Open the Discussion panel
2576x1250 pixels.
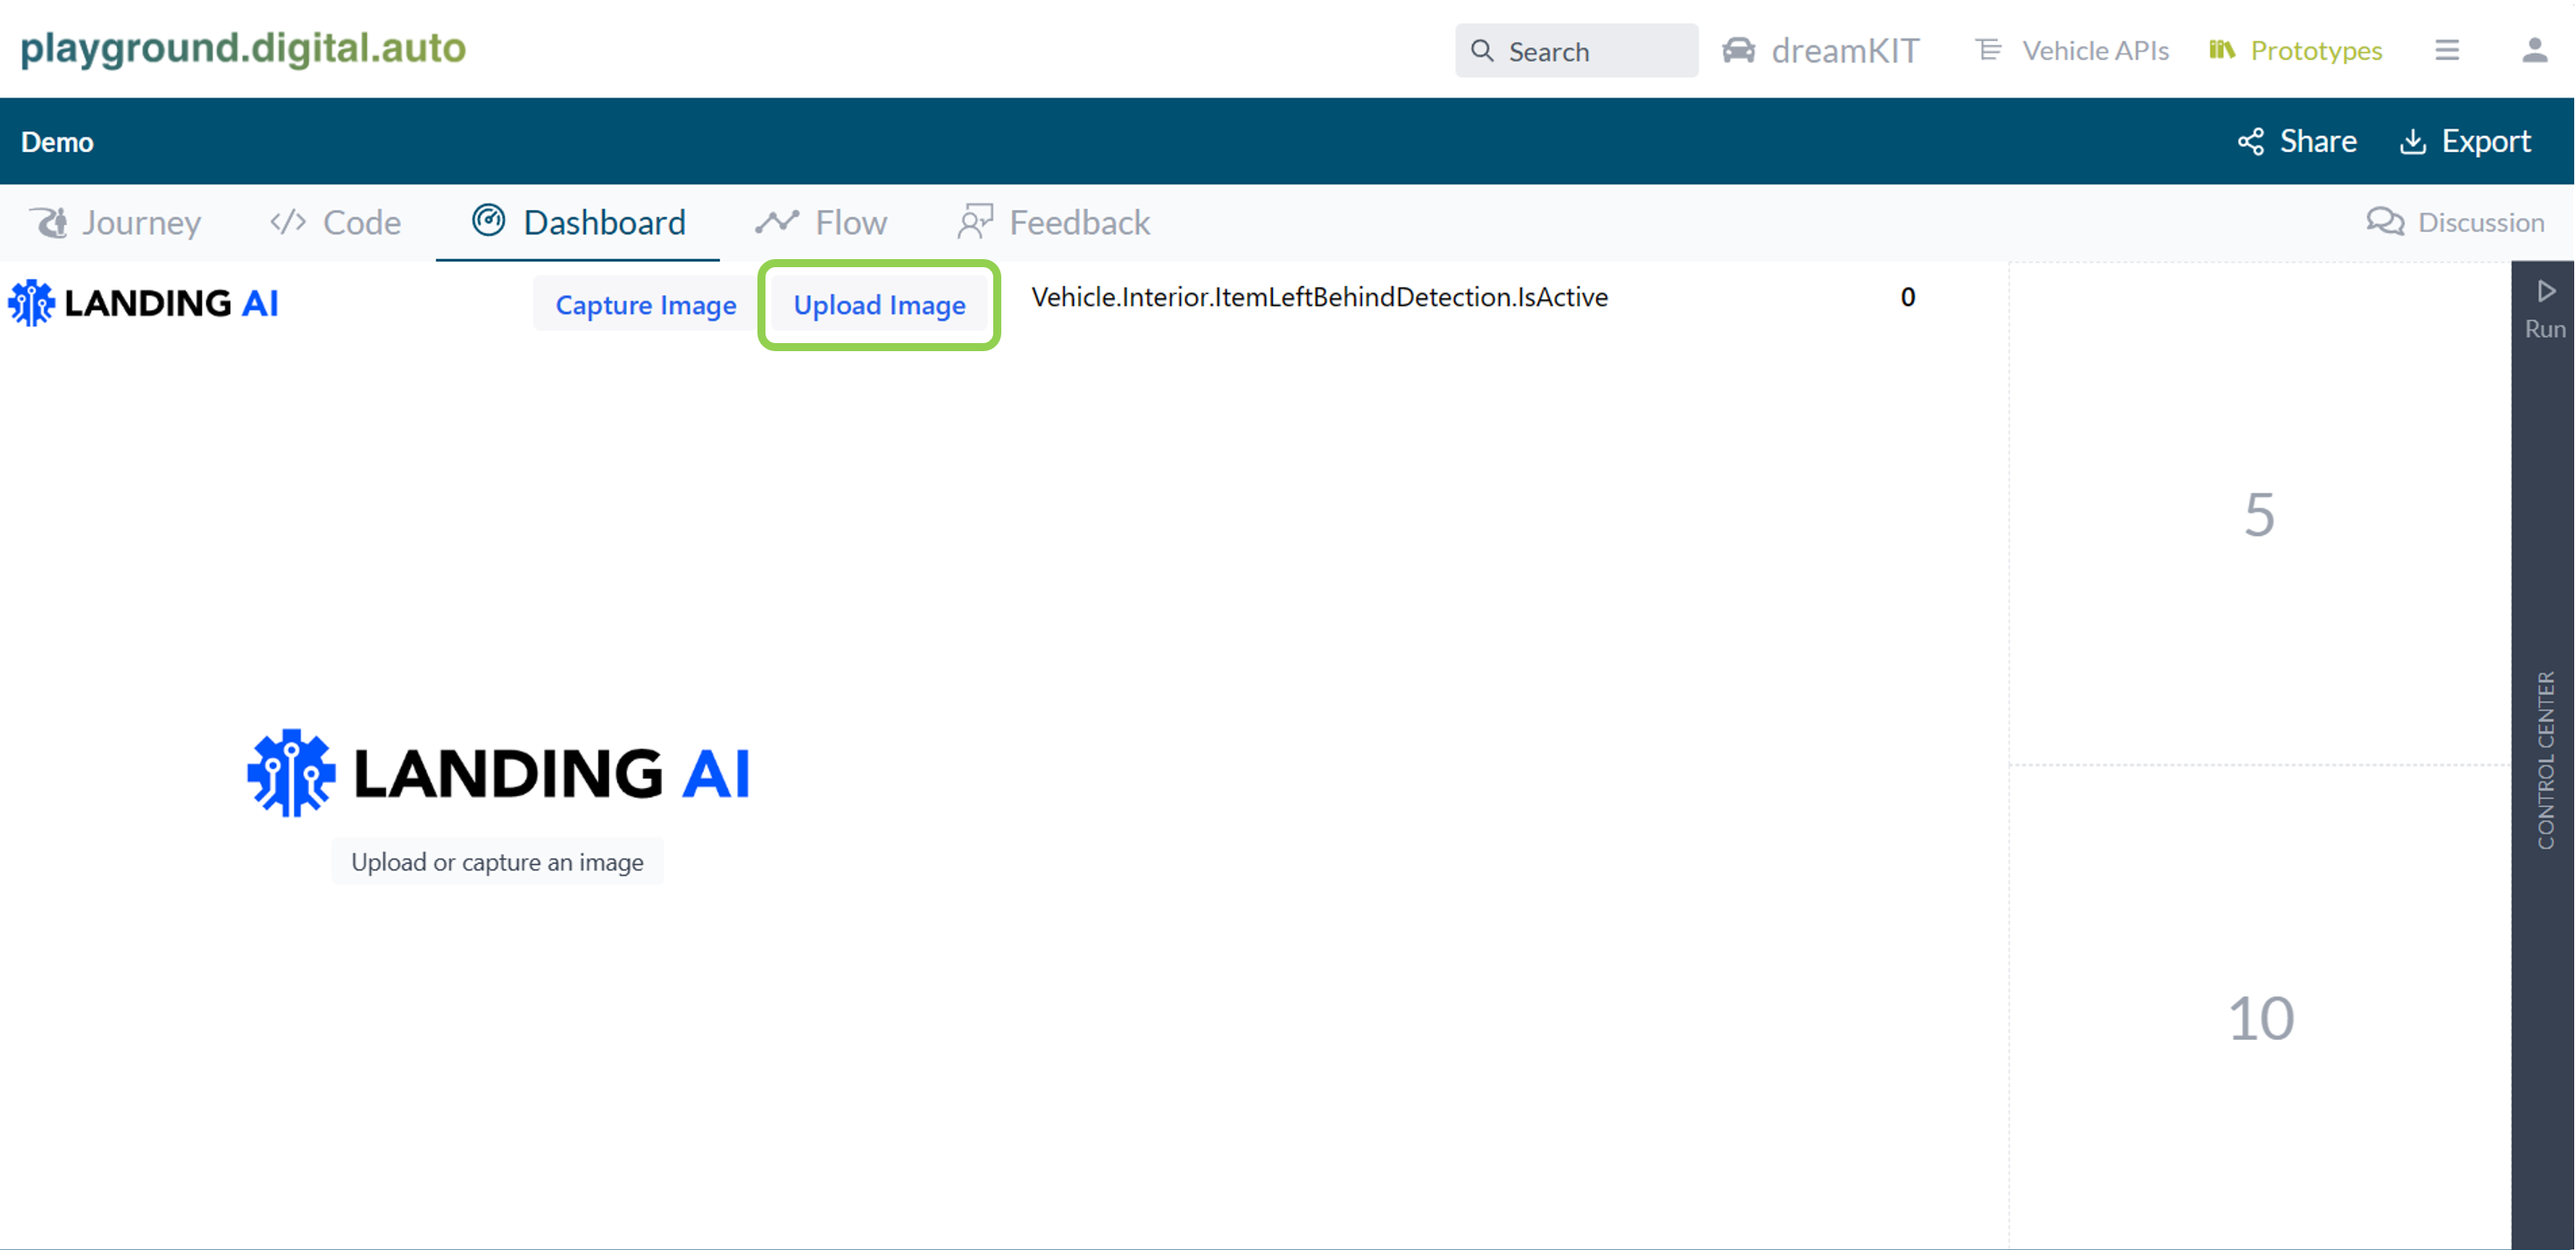tap(2458, 222)
